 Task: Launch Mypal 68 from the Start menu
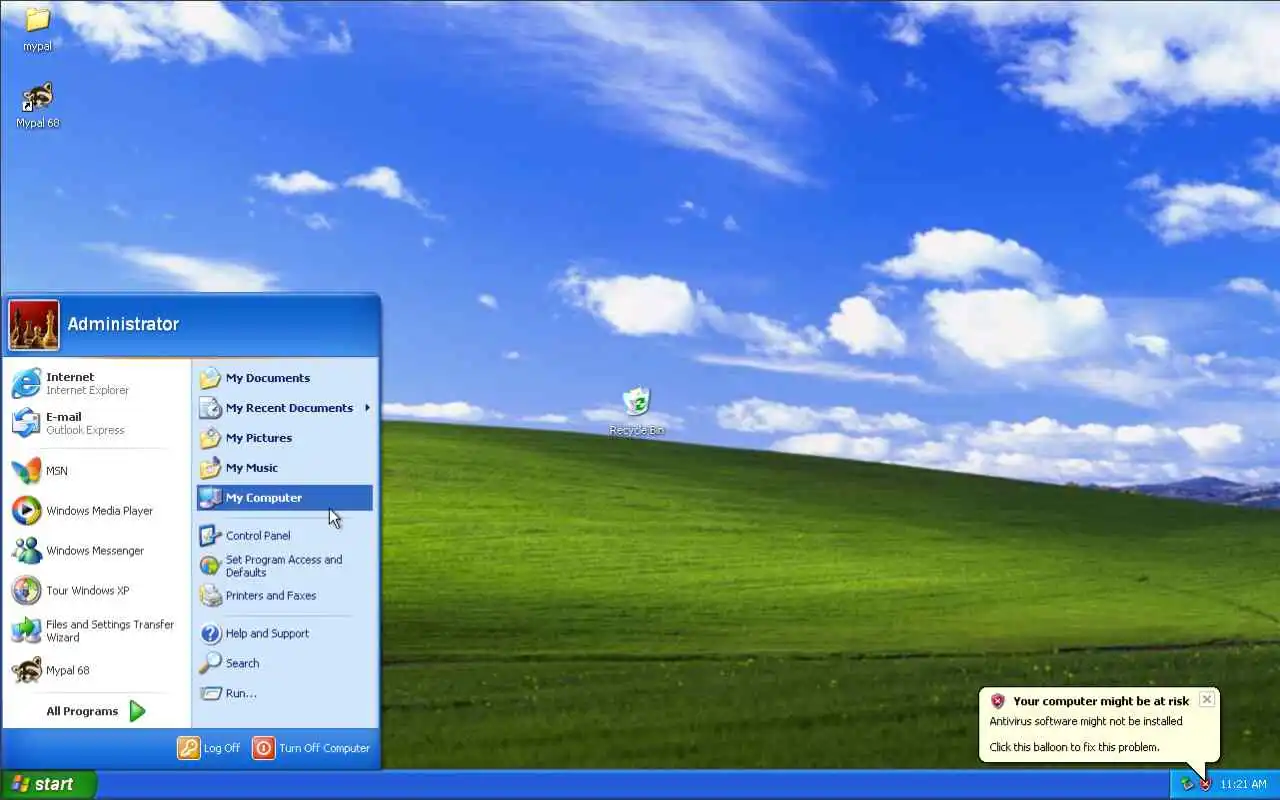click(96, 670)
